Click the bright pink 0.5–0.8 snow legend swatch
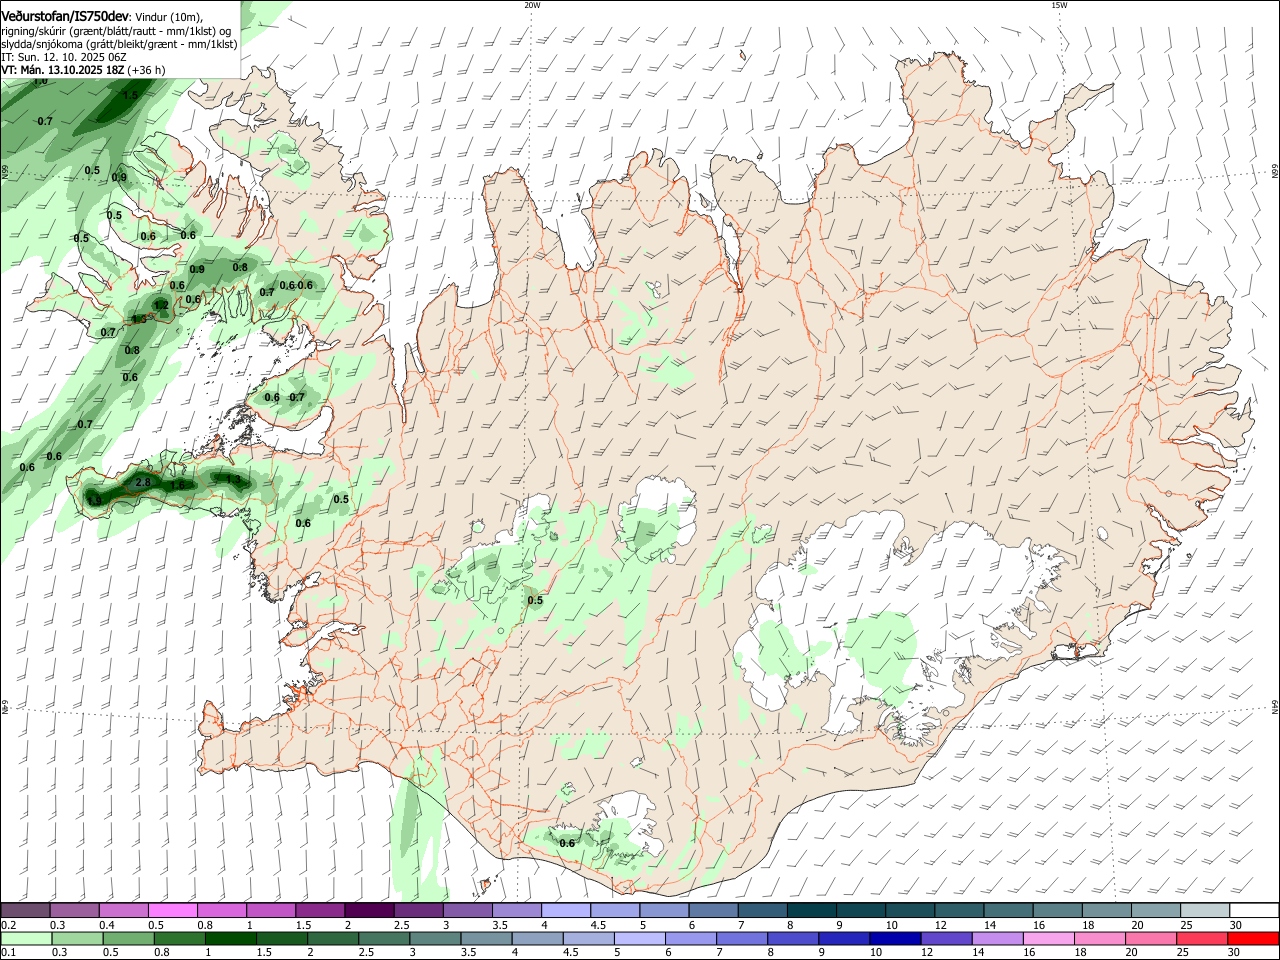Image resolution: width=1280 pixels, height=960 pixels. (172, 910)
